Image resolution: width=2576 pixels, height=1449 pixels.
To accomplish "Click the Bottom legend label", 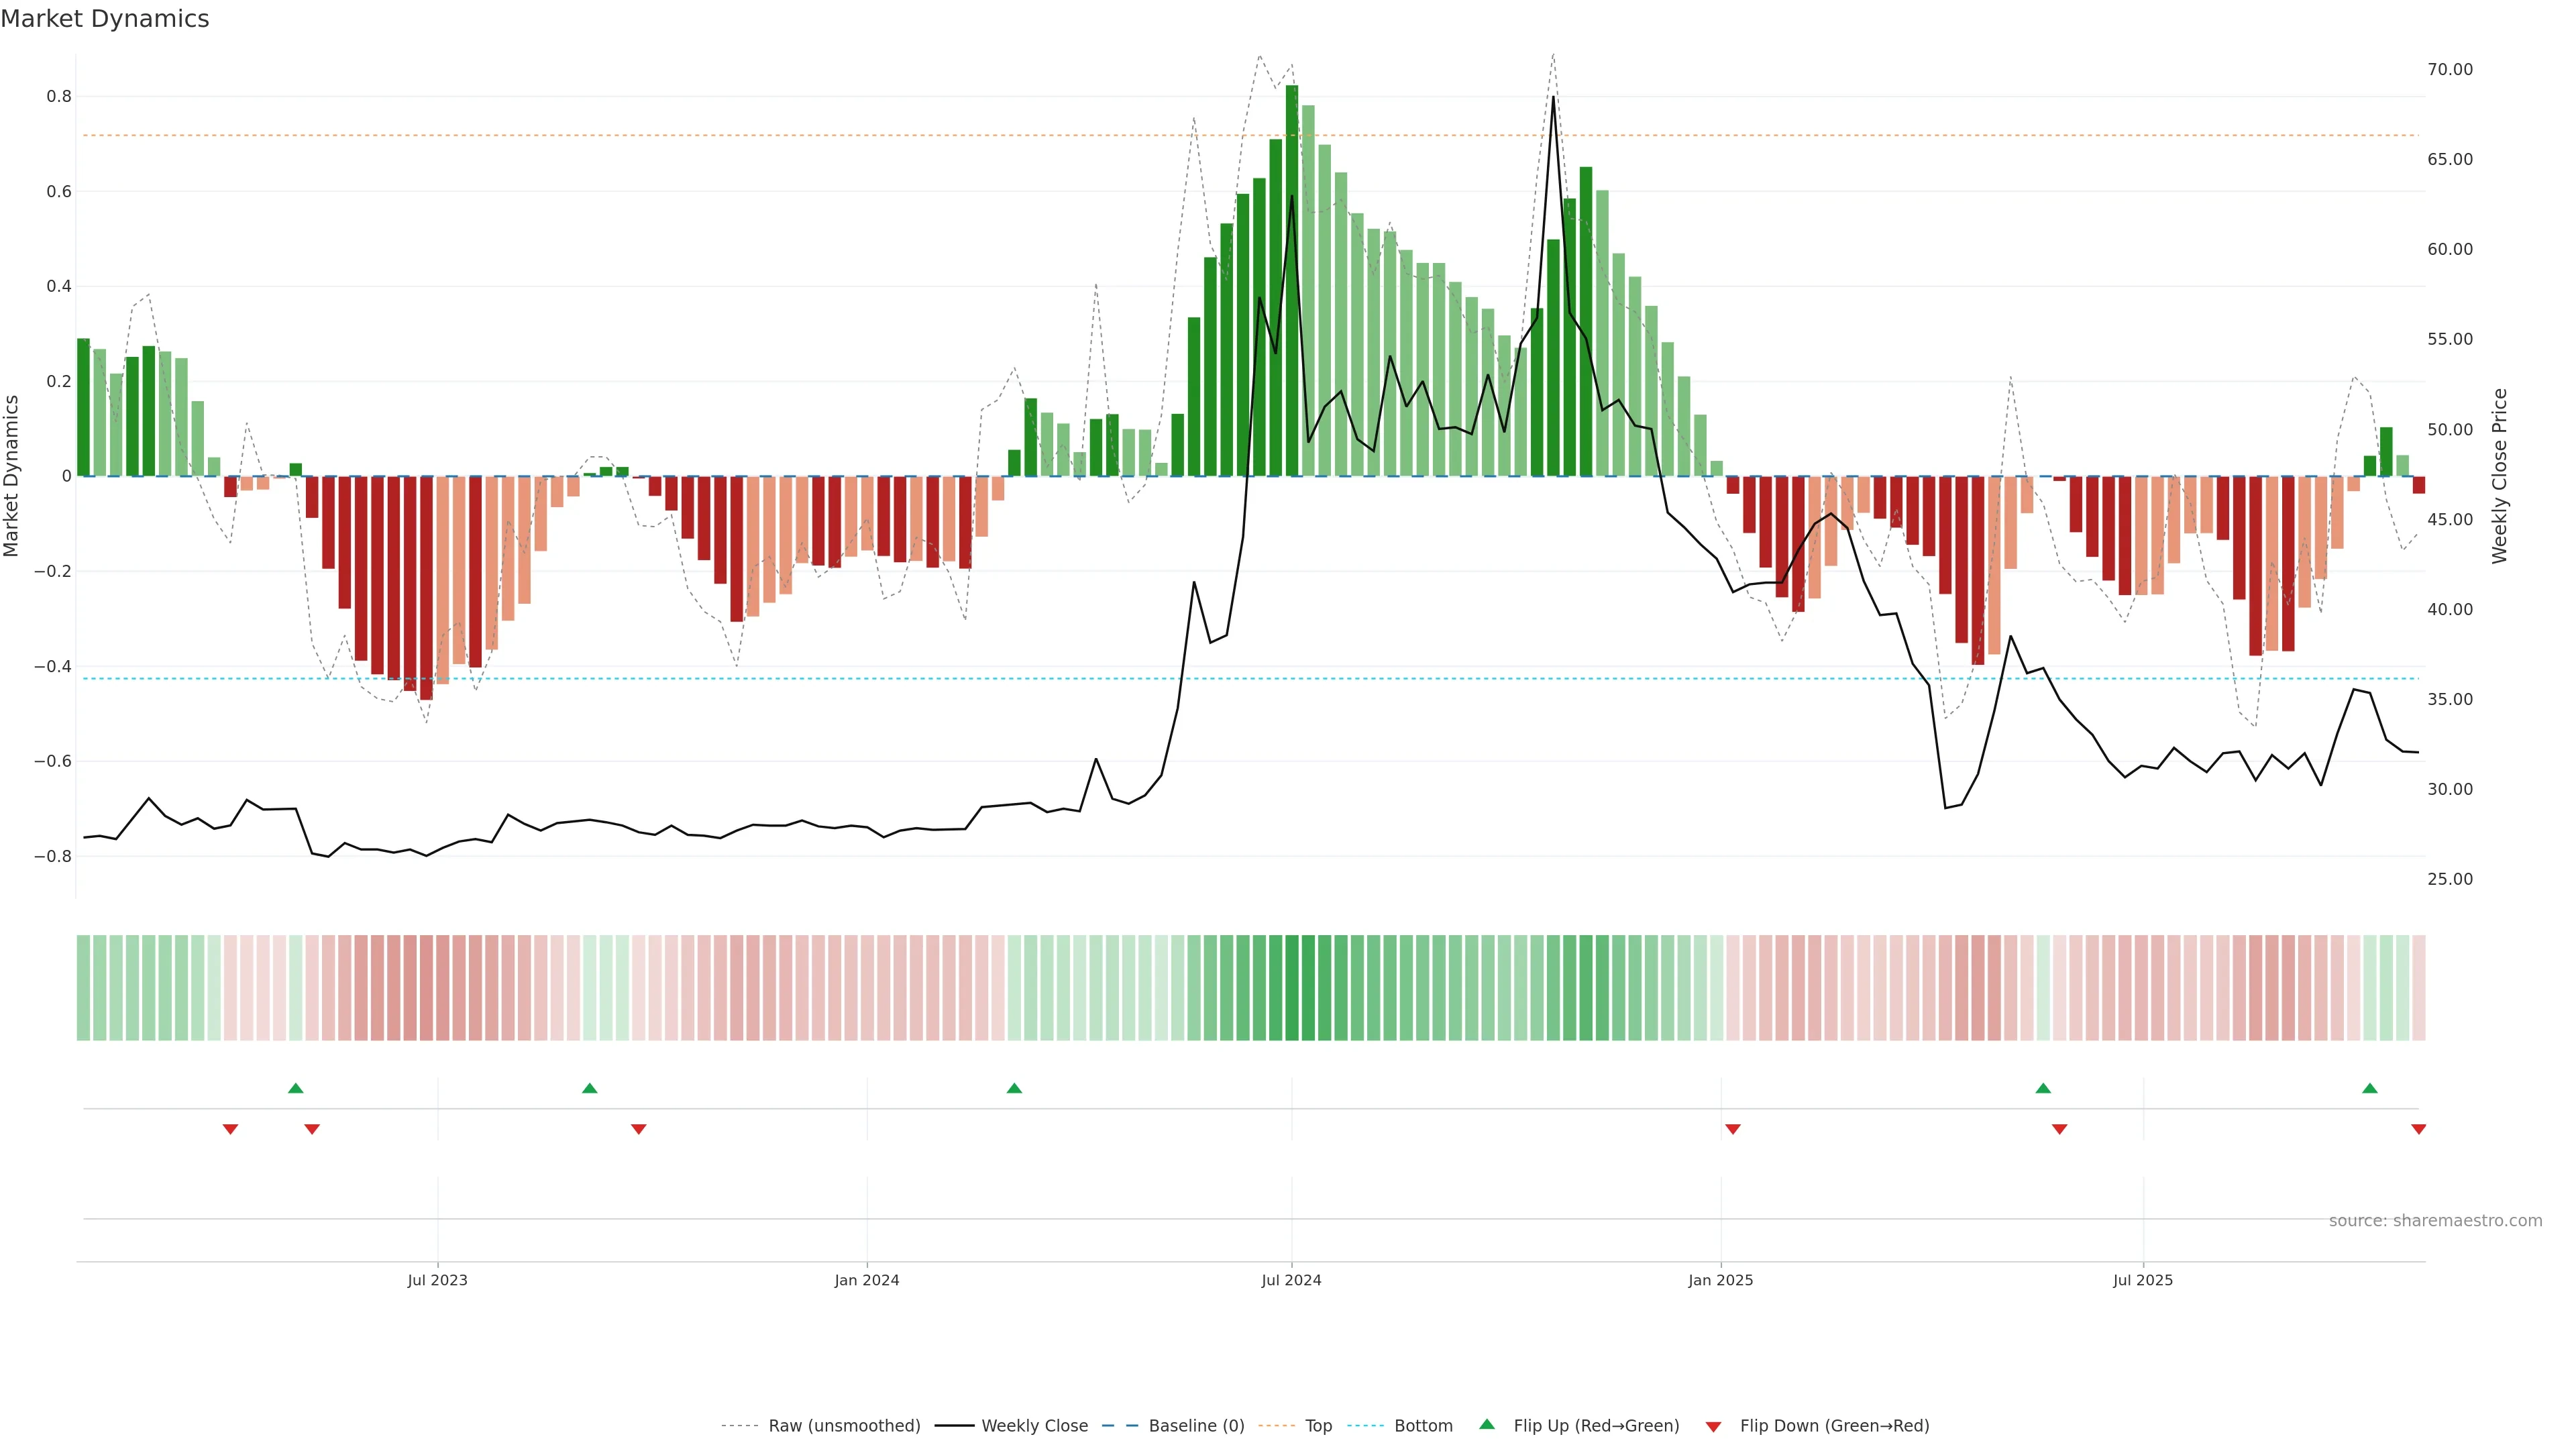I will [x=1423, y=1426].
